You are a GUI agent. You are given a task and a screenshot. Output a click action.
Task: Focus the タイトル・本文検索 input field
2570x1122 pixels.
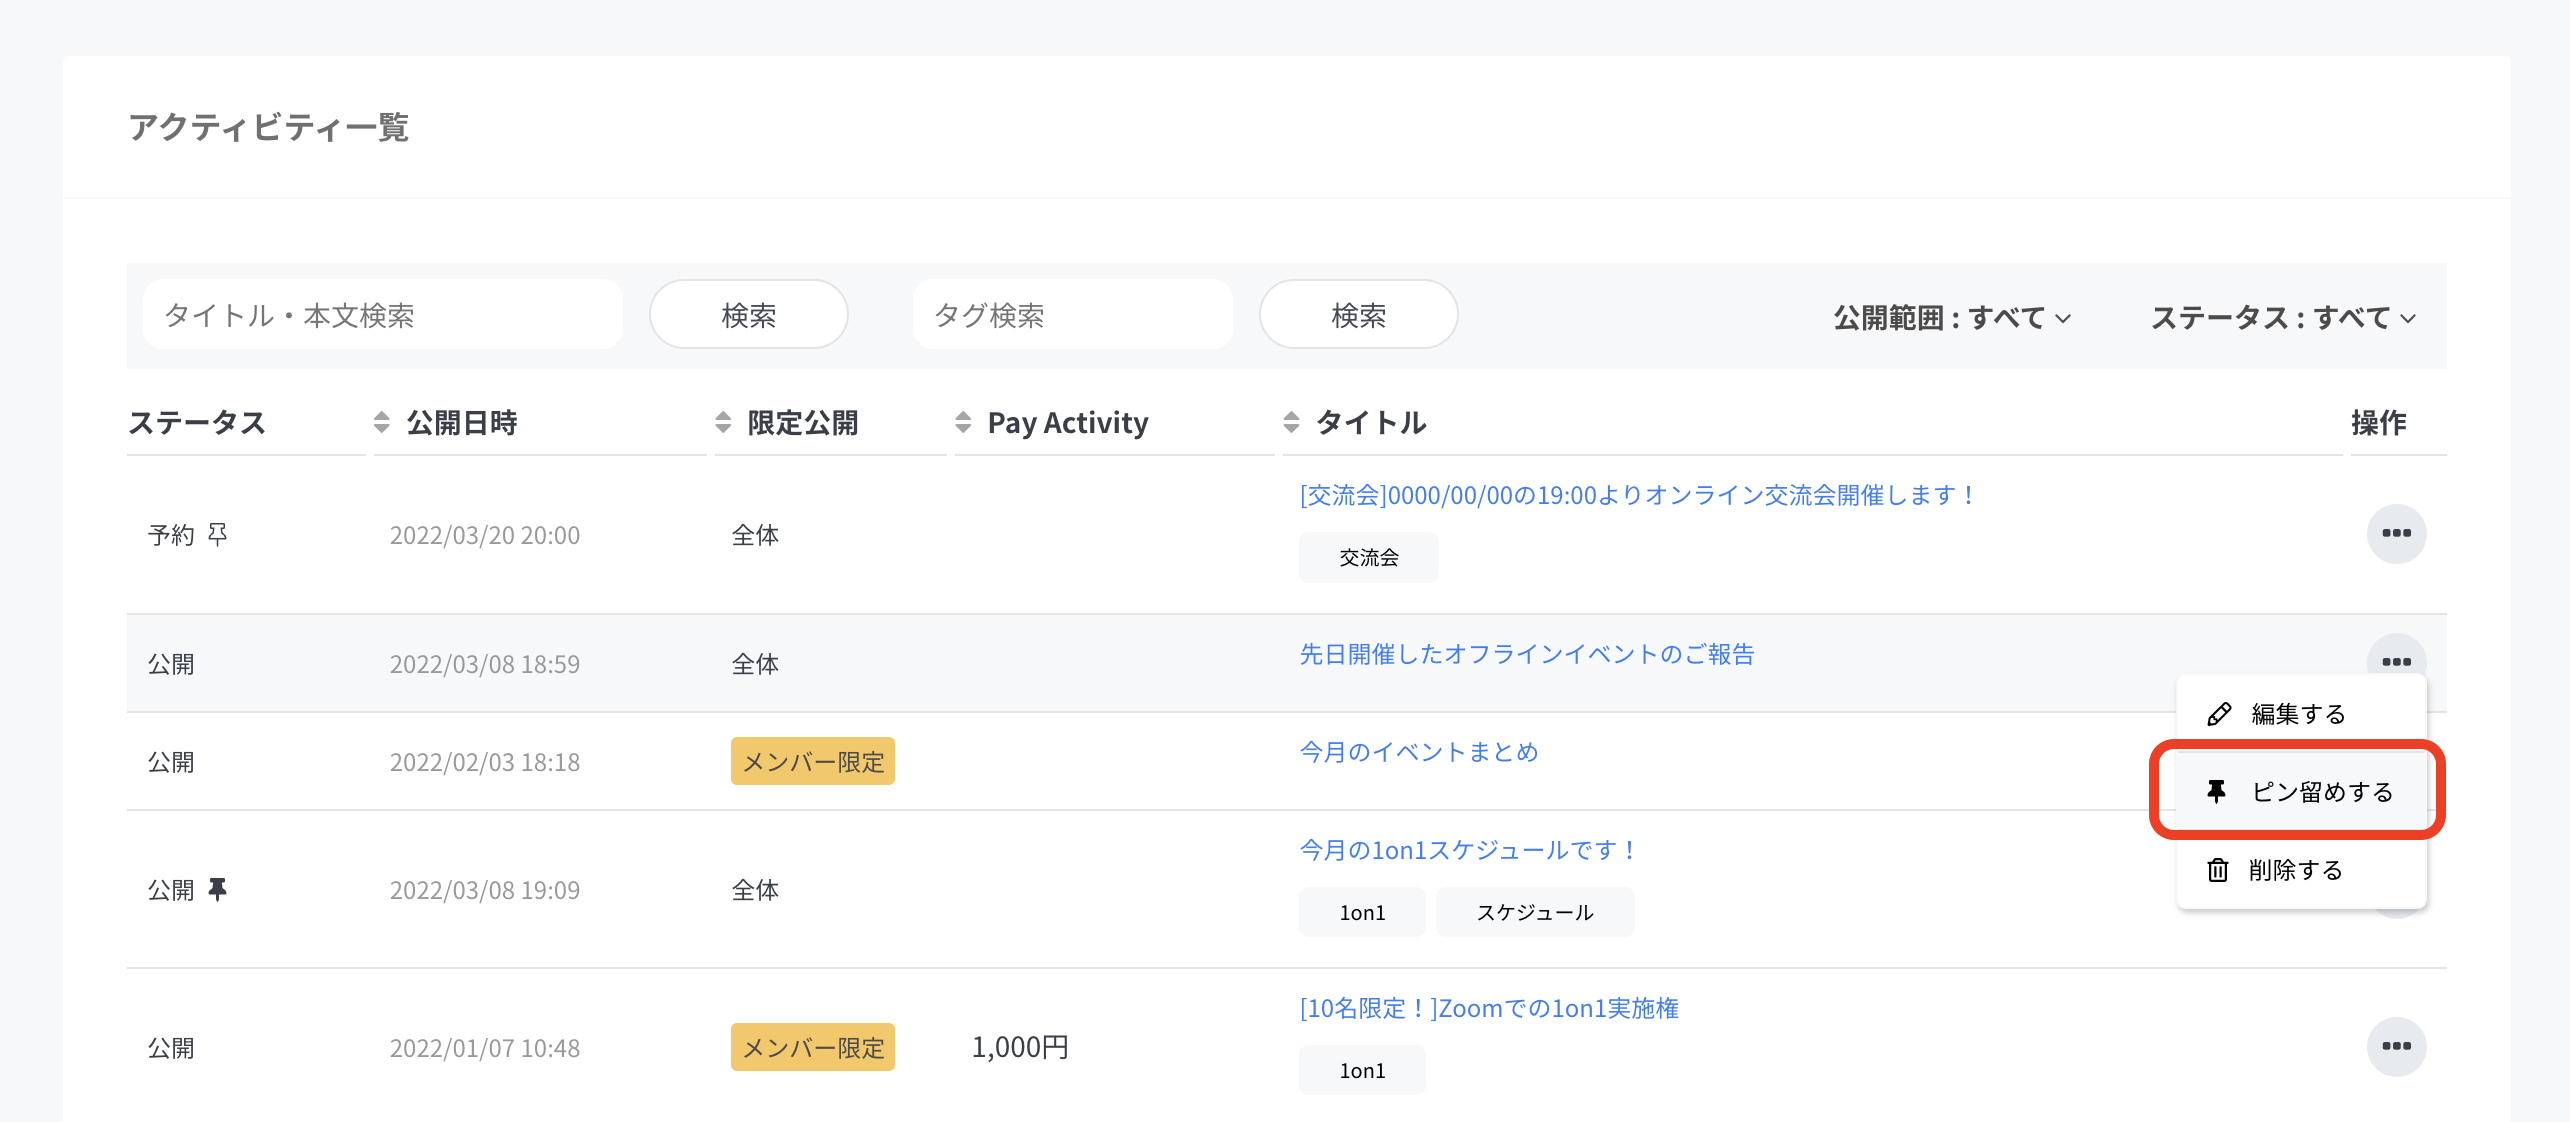tap(382, 315)
